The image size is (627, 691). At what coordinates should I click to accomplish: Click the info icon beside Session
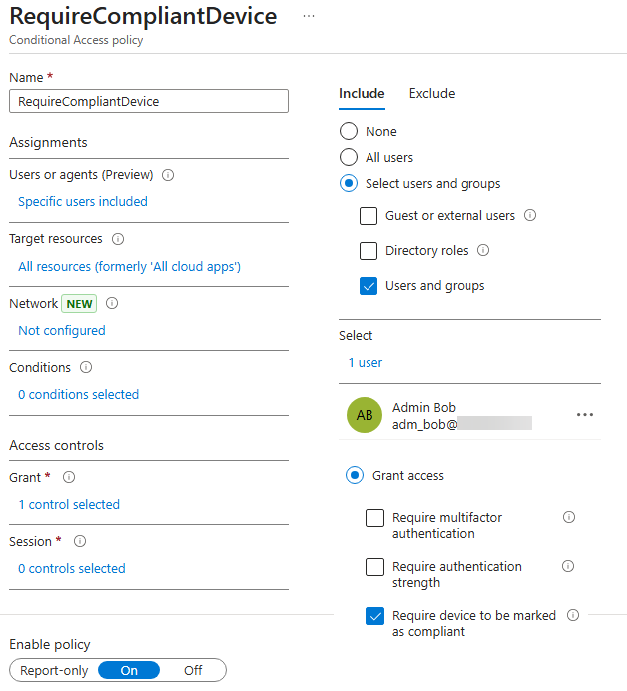(x=80, y=542)
